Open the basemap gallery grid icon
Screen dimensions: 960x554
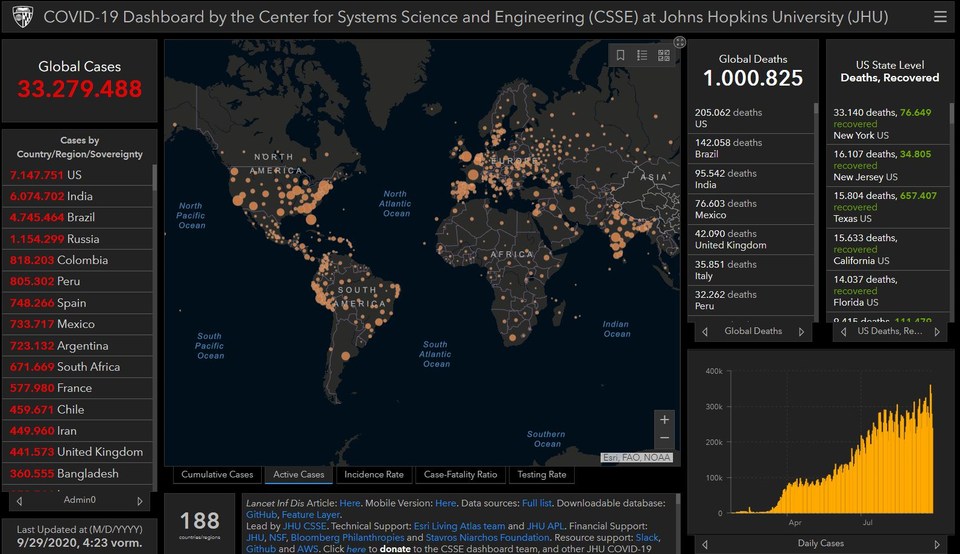tap(664, 55)
